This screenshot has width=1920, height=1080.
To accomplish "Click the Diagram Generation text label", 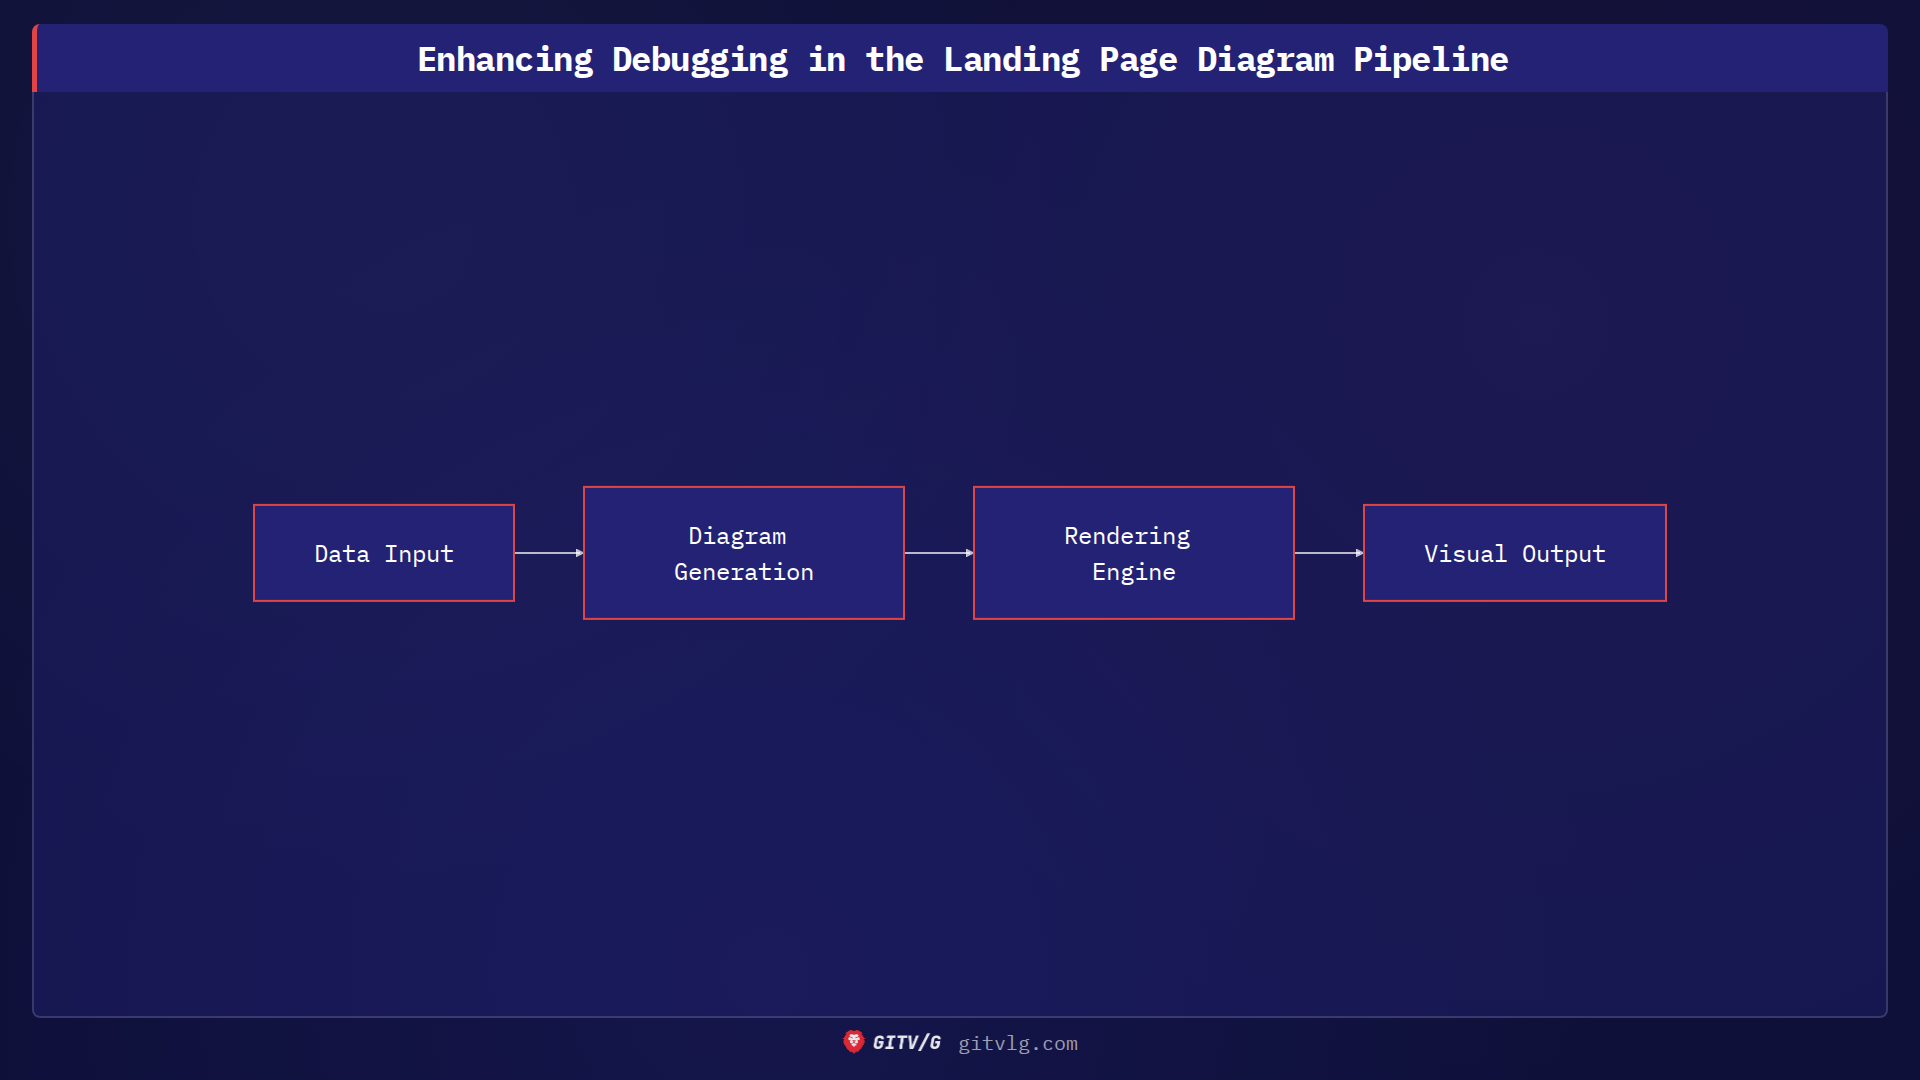I will 743,553.
